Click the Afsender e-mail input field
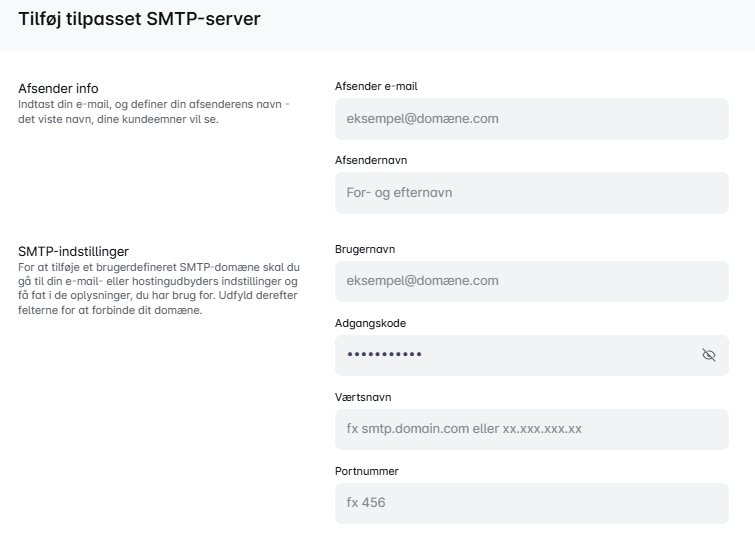The width and height of the screenshot is (755, 545). click(x=531, y=119)
